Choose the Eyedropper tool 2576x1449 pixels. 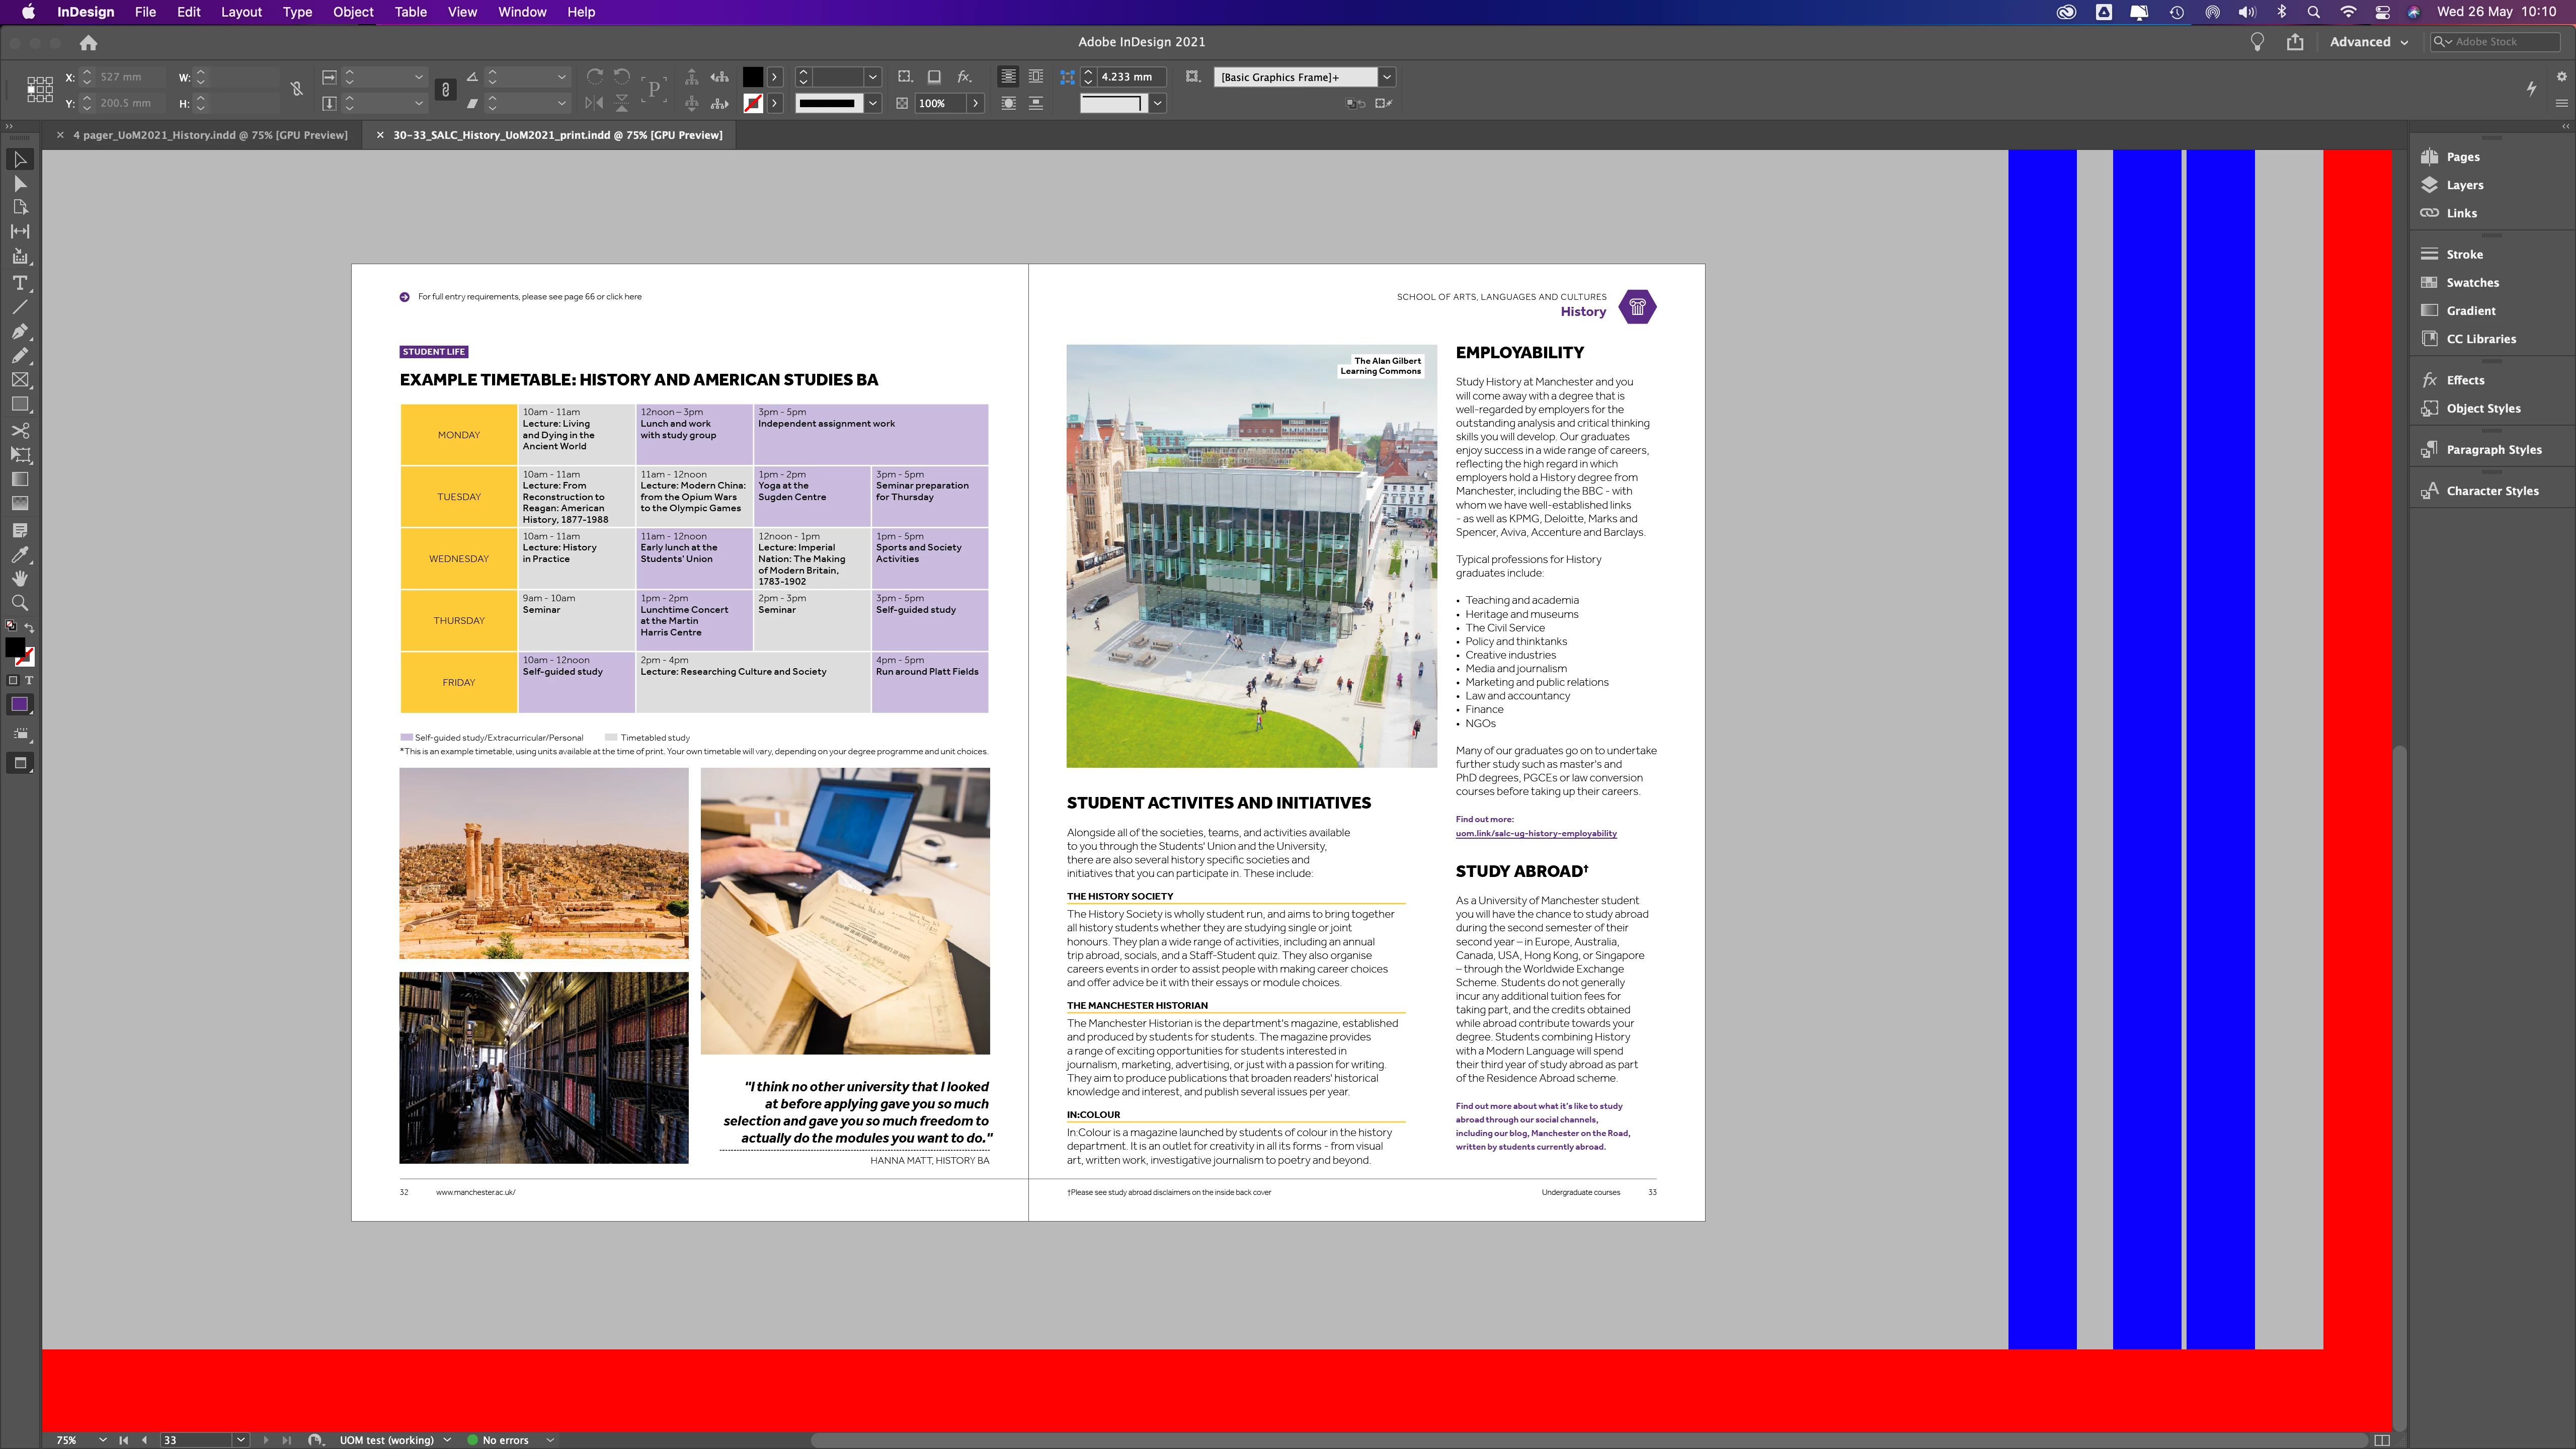[19, 554]
